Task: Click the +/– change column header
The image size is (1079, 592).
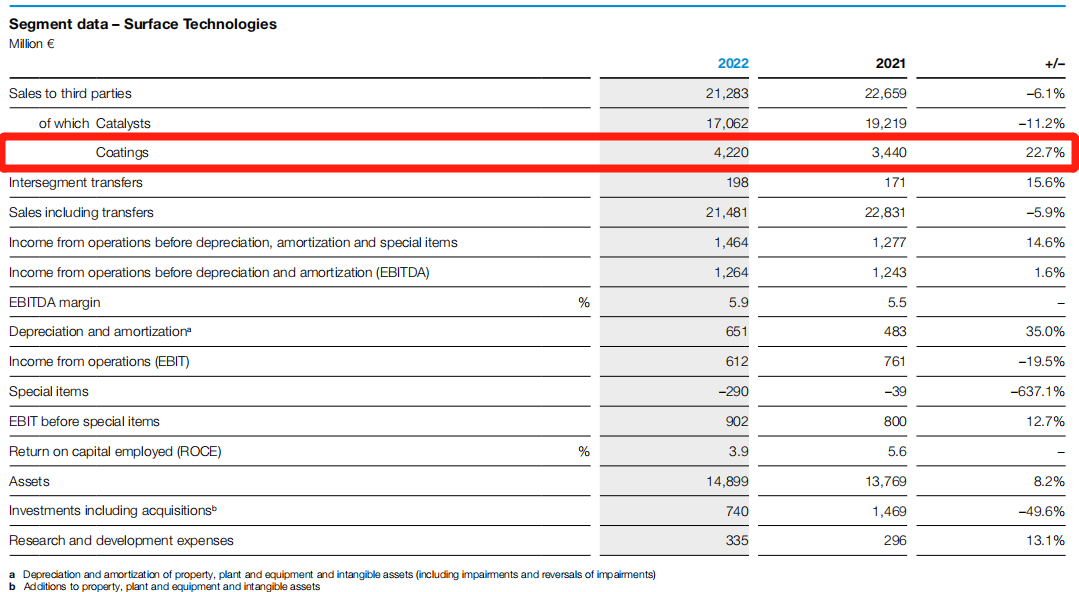Action: [x=1054, y=63]
